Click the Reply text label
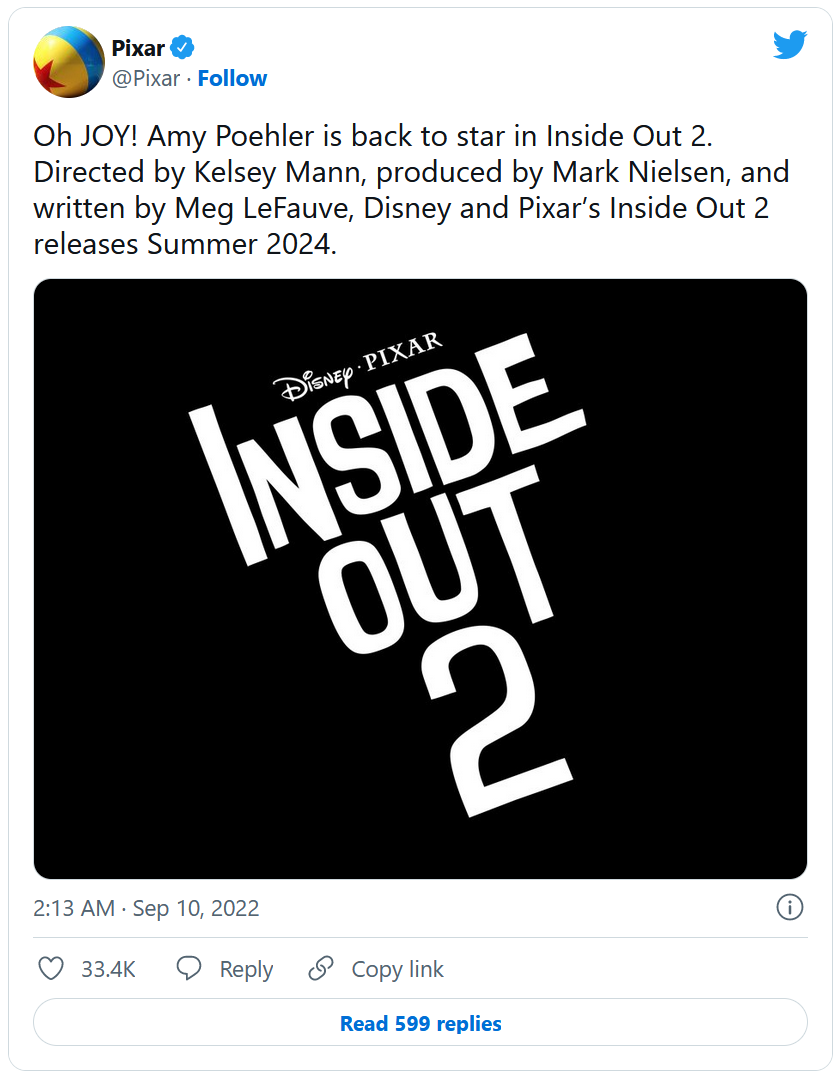The image size is (840, 1079). pos(246,969)
